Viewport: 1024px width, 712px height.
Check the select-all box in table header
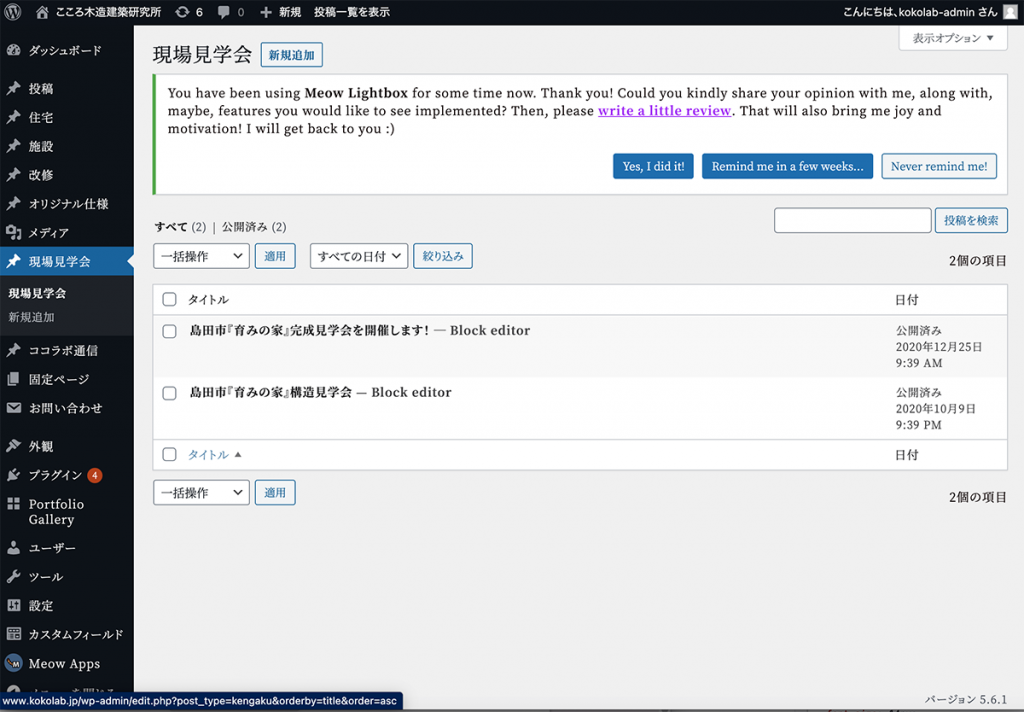click(x=169, y=300)
